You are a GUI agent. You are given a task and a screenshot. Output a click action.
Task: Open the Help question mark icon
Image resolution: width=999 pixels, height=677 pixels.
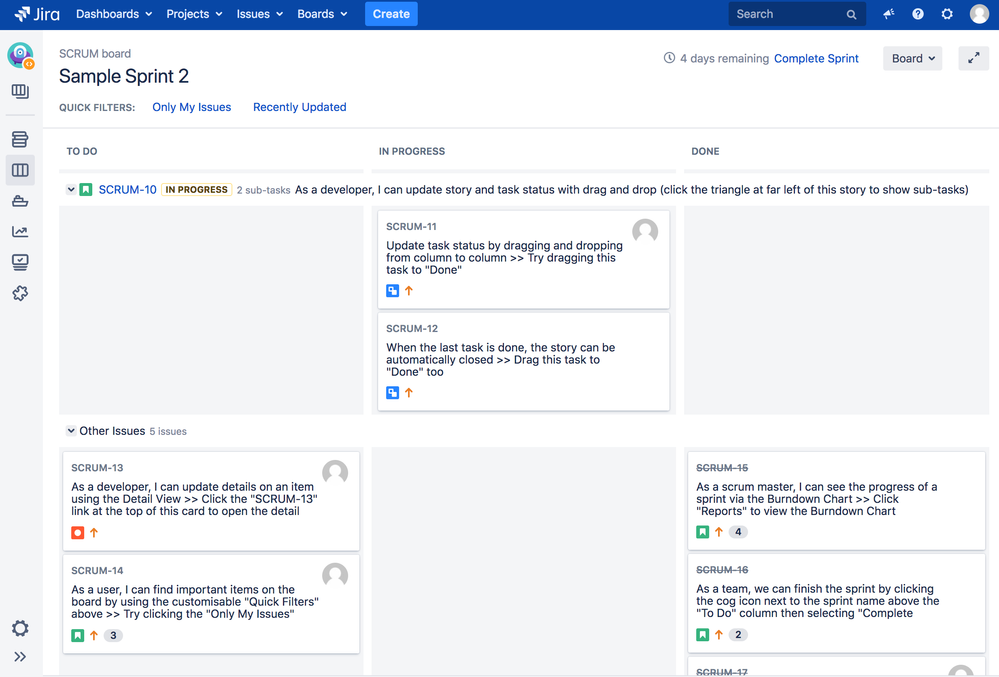pyautogui.click(x=917, y=14)
